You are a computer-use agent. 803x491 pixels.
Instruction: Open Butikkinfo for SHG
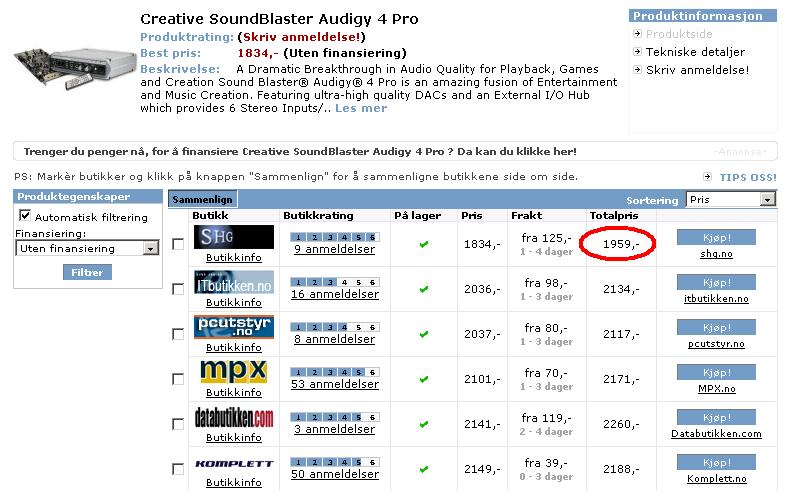[x=234, y=258]
